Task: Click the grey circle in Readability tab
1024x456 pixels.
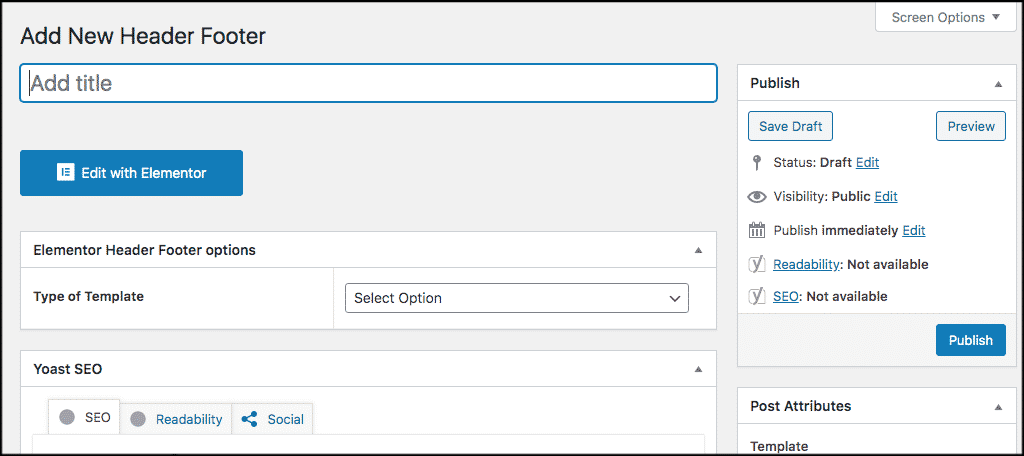Action: point(137,419)
